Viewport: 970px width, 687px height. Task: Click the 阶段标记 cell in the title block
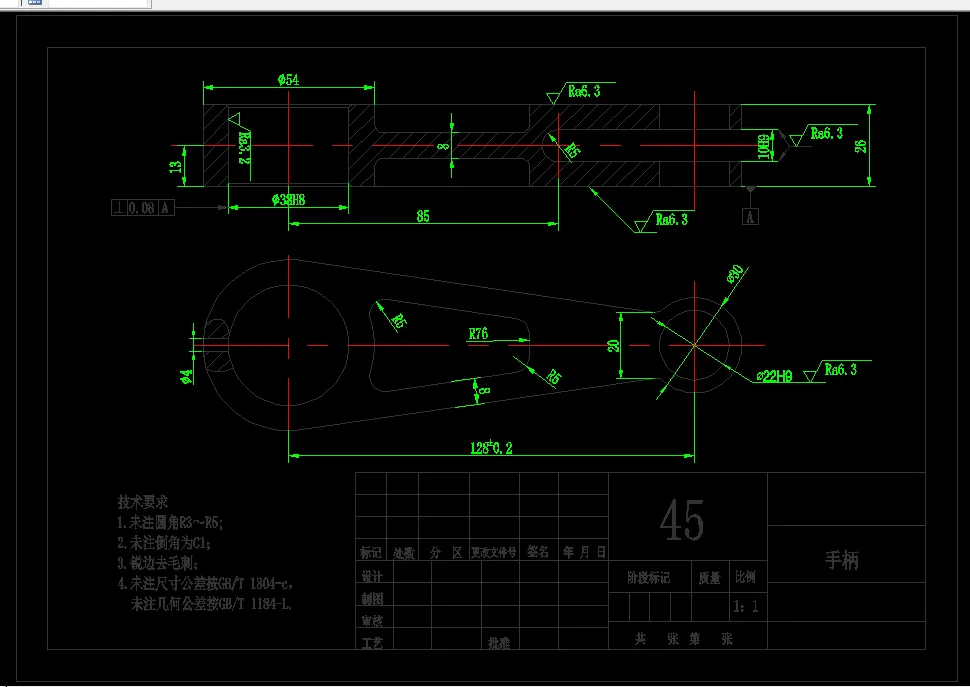click(651, 578)
